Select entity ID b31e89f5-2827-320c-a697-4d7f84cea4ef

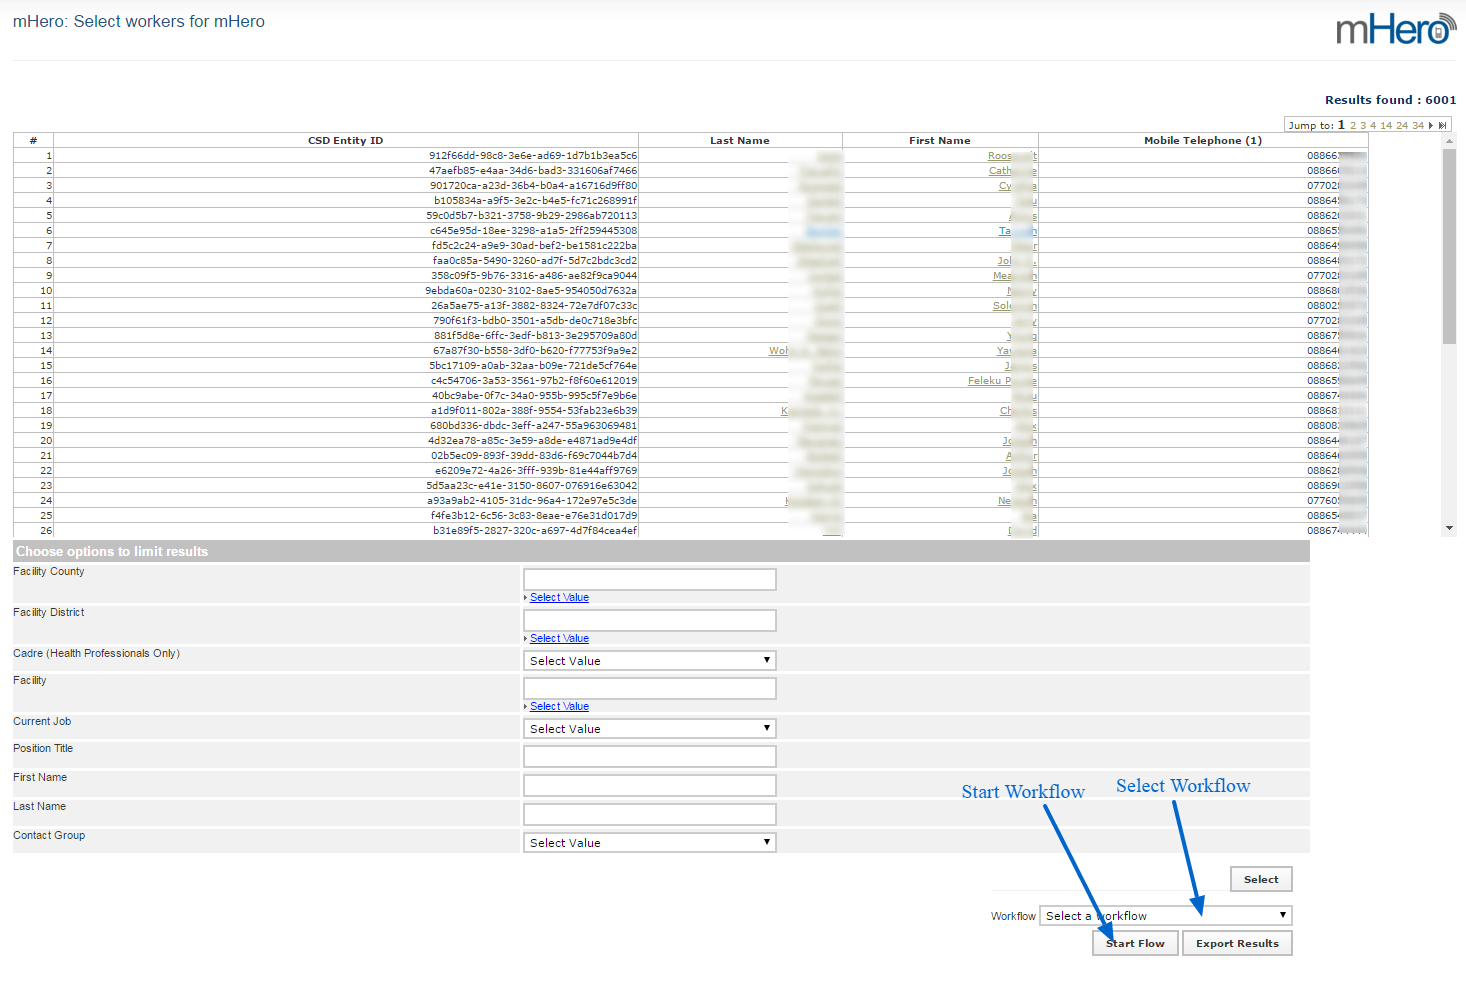[x=535, y=531]
